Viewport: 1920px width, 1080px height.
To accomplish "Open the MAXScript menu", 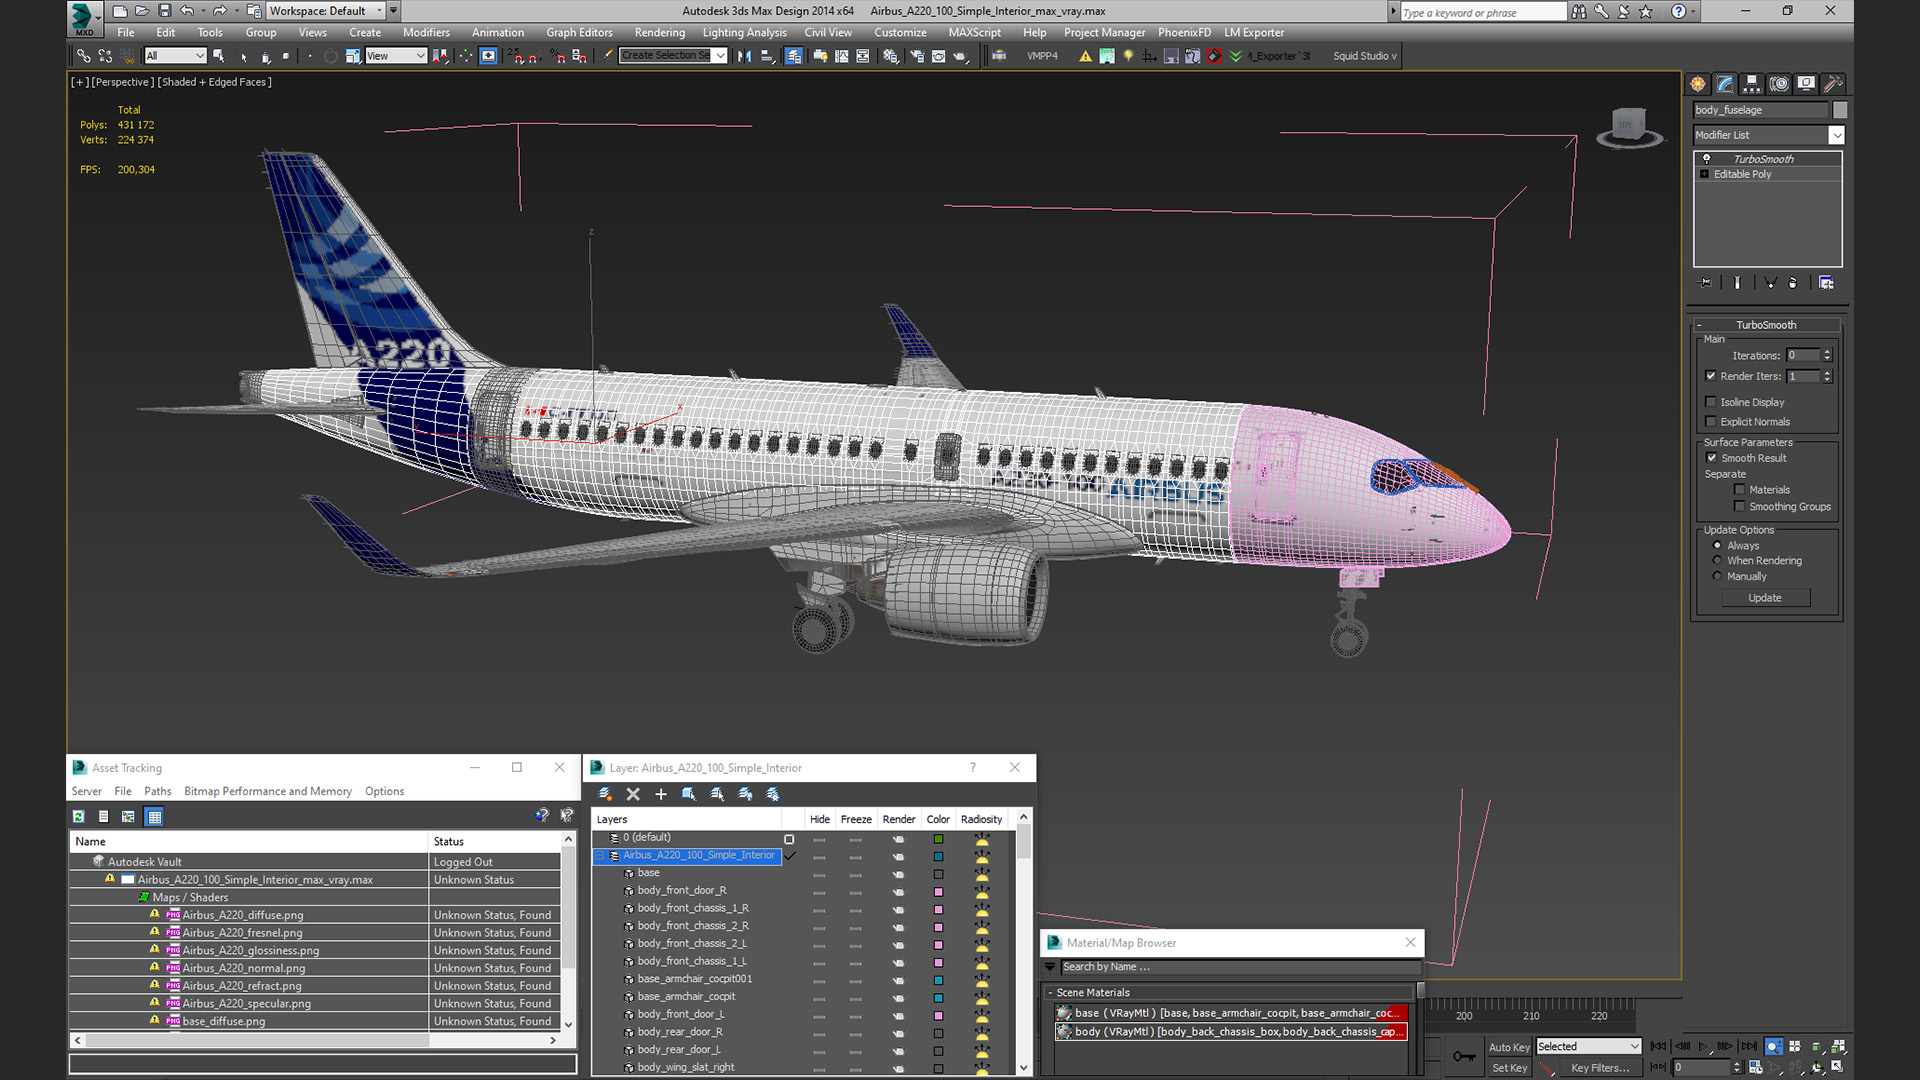I will (x=974, y=33).
